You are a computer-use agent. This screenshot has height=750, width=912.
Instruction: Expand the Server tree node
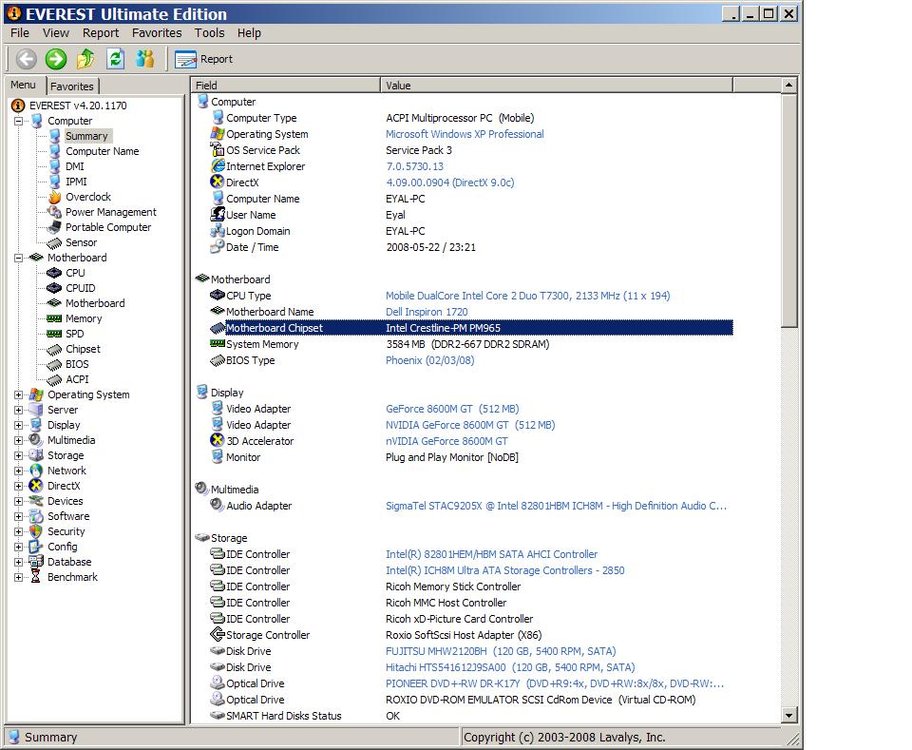tap(19, 410)
